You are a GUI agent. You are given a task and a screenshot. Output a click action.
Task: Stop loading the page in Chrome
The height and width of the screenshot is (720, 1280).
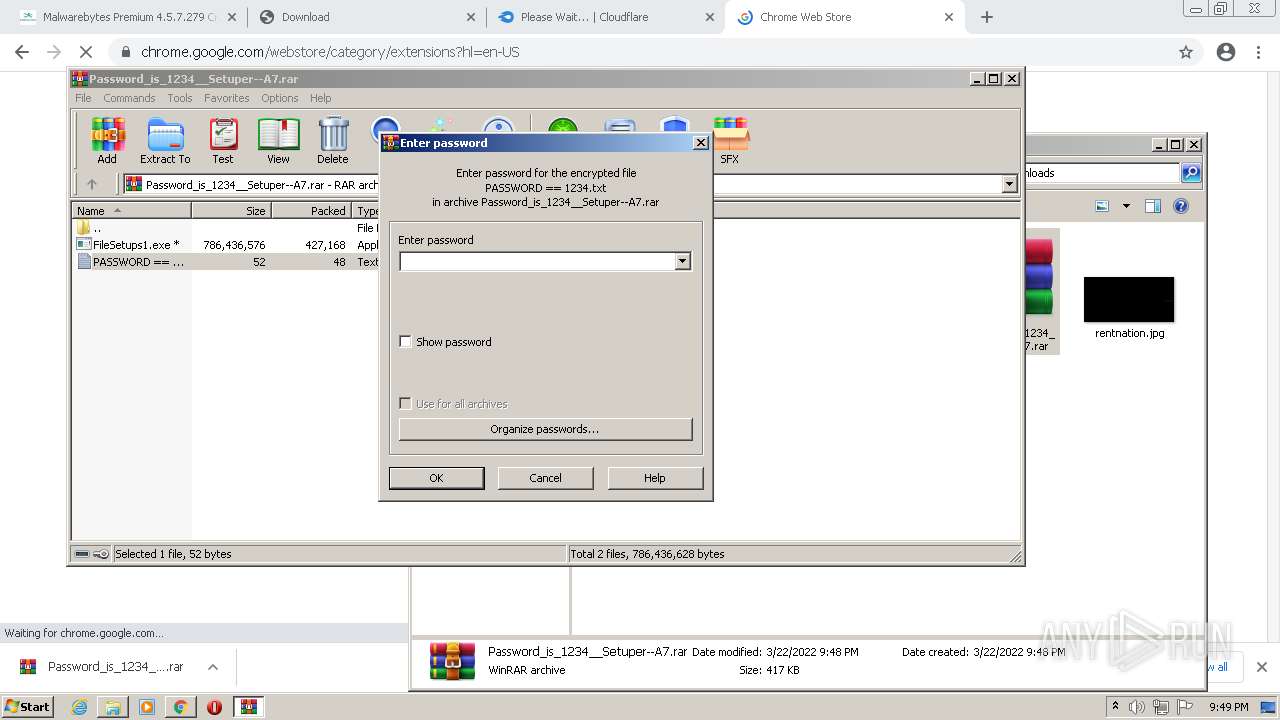[x=86, y=52]
